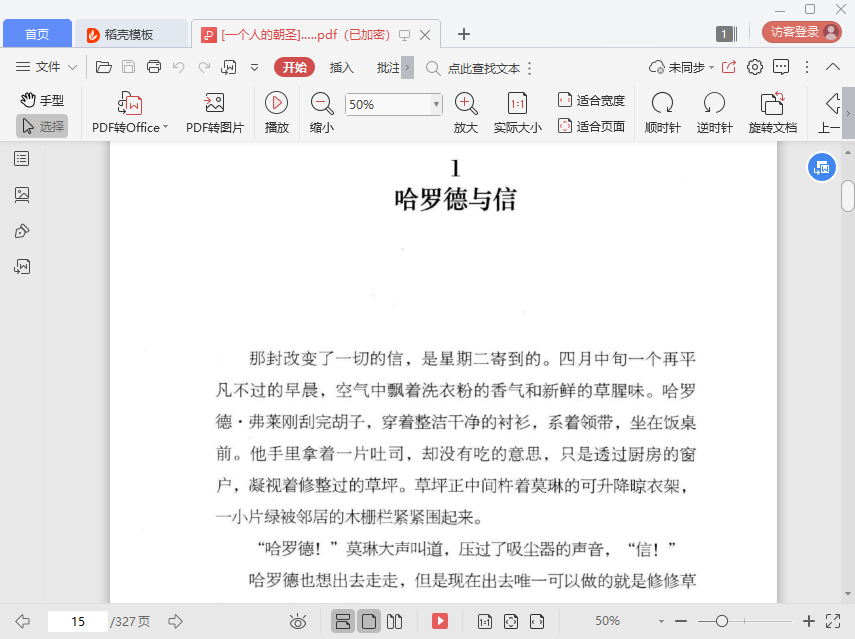Viewport: 855px width, 639px height.
Task: Toggle eye protection mode icon
Action: 298,621
